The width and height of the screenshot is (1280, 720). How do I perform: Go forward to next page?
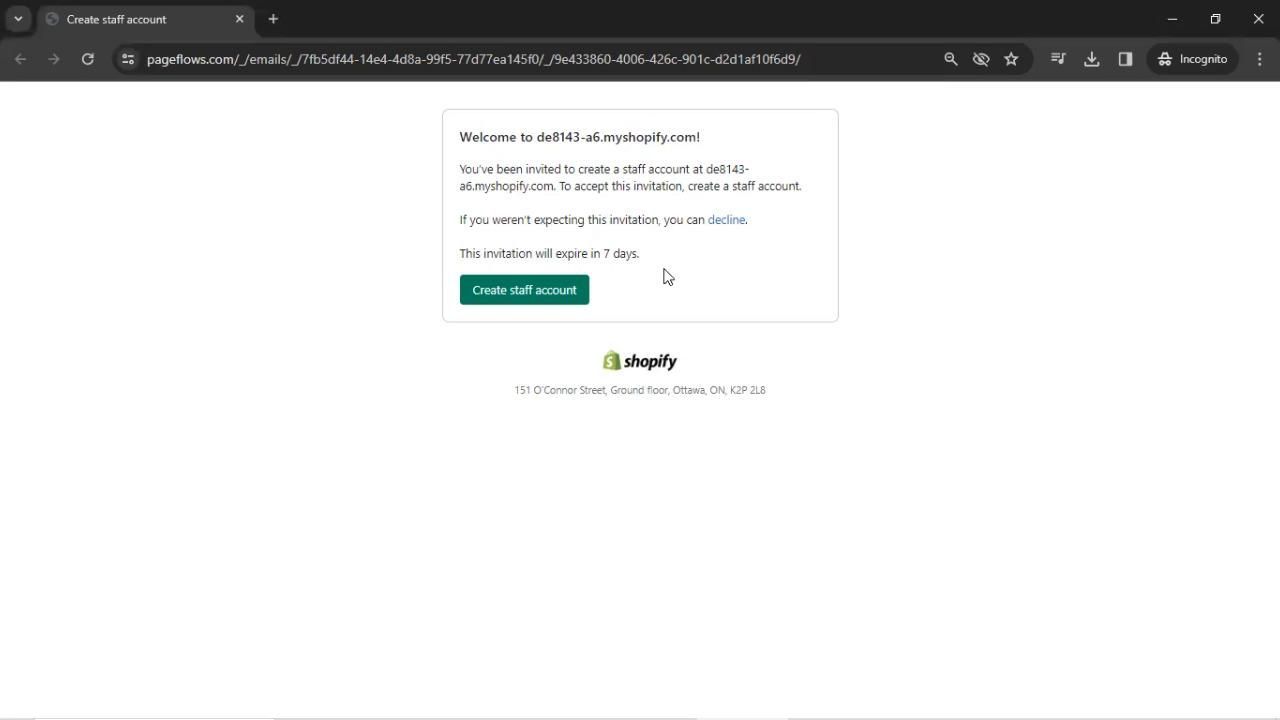click(54, 59)
